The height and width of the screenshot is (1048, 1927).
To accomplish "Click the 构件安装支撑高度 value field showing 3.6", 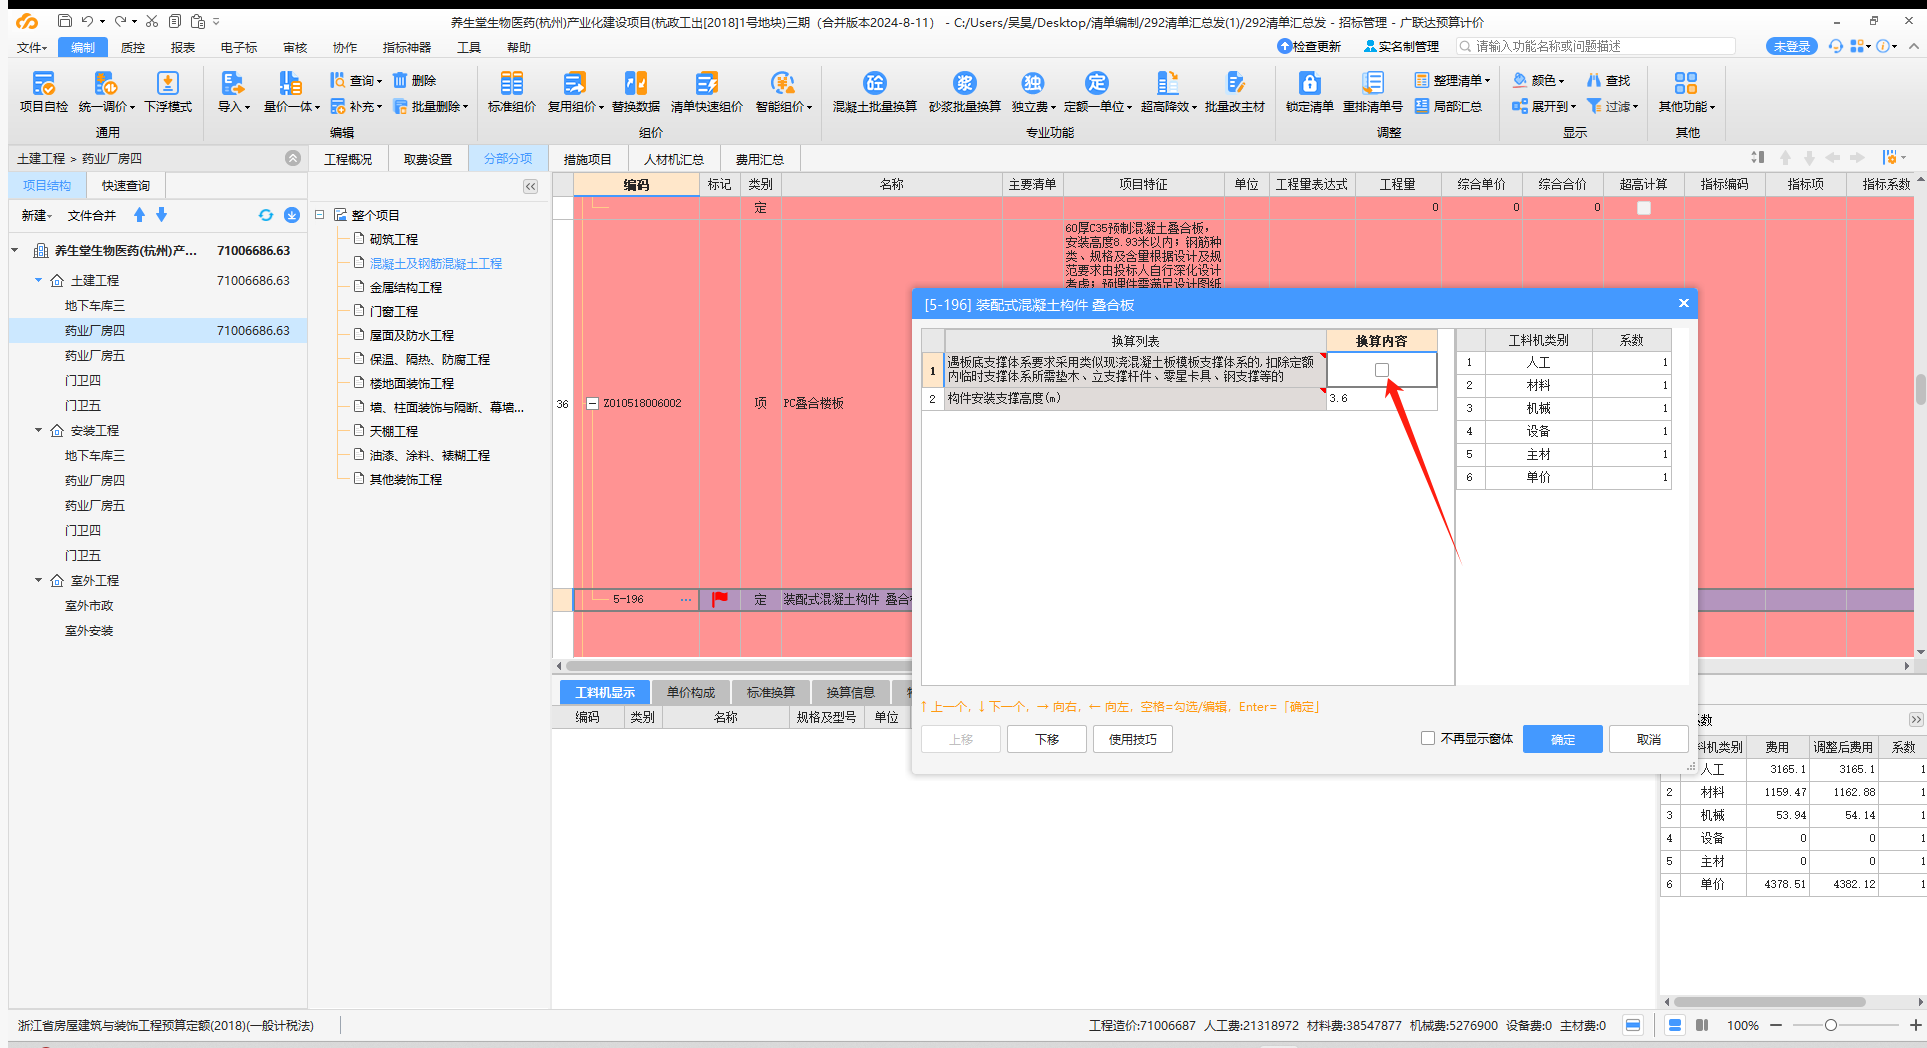I will click(1381, 398).
